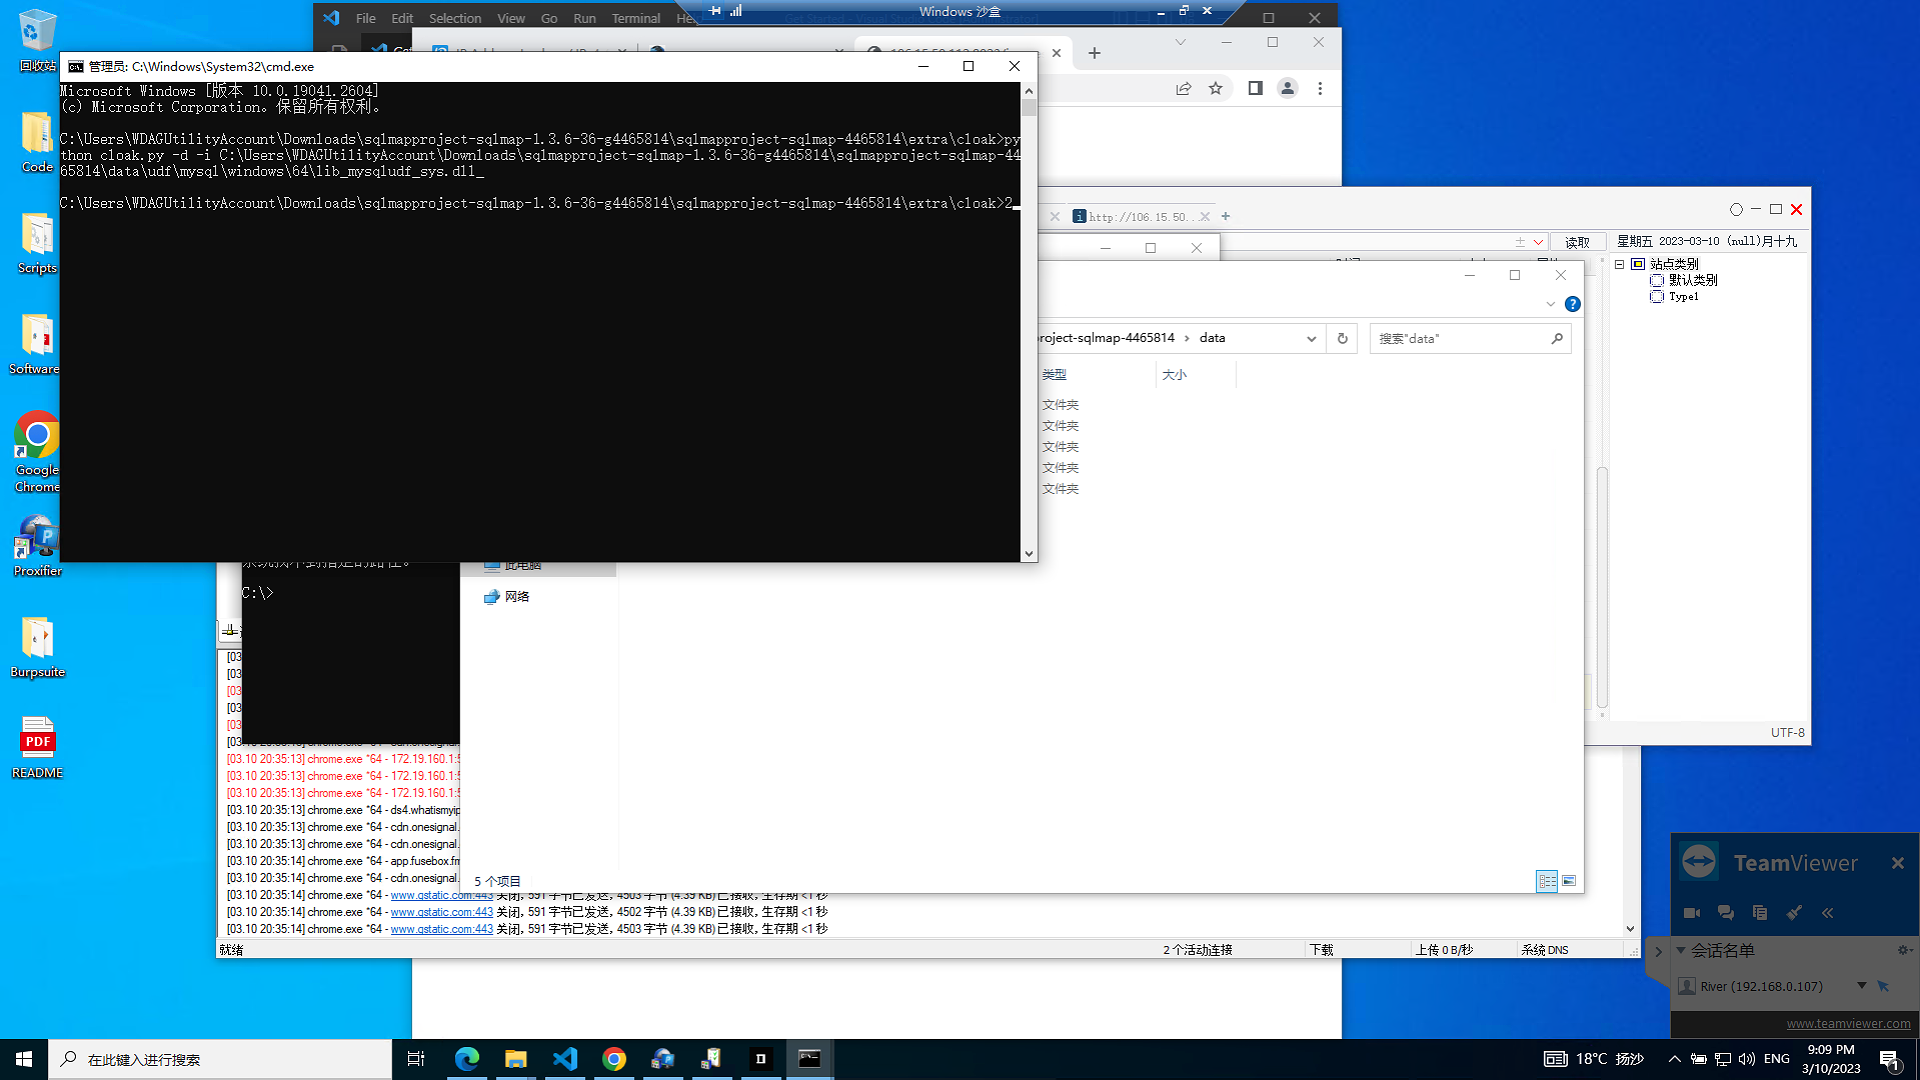Toggle Chrome side panel icon
The height and width of the screenshot is (1080, 1920).
[1255, 88]
